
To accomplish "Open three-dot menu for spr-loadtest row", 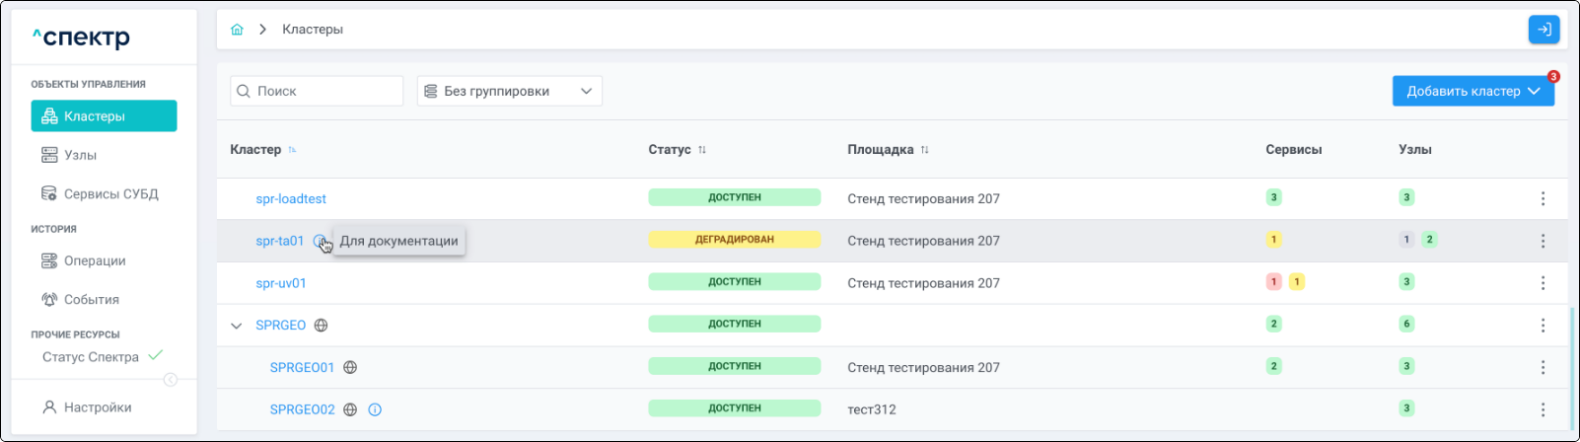I will [x=1542, y=199].
